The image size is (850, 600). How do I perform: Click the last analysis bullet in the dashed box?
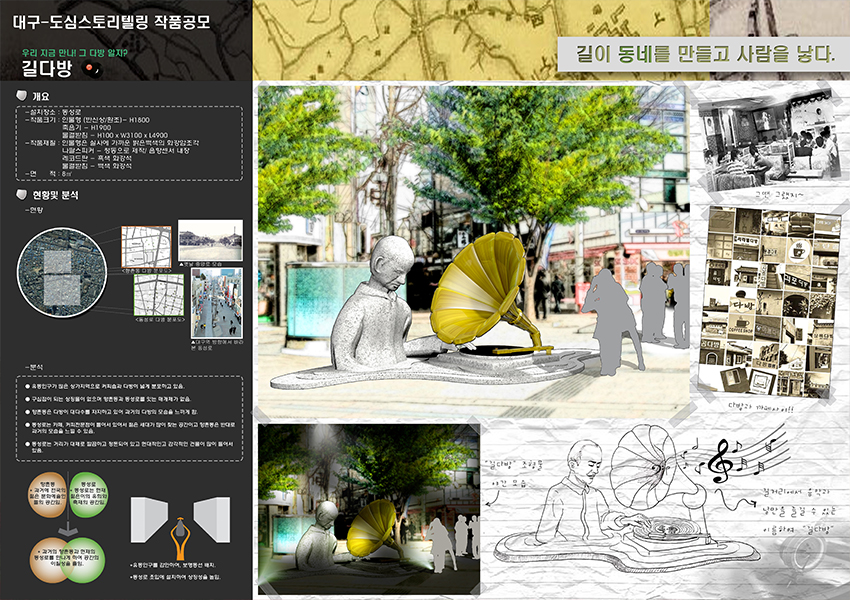(x=129, y=447)
